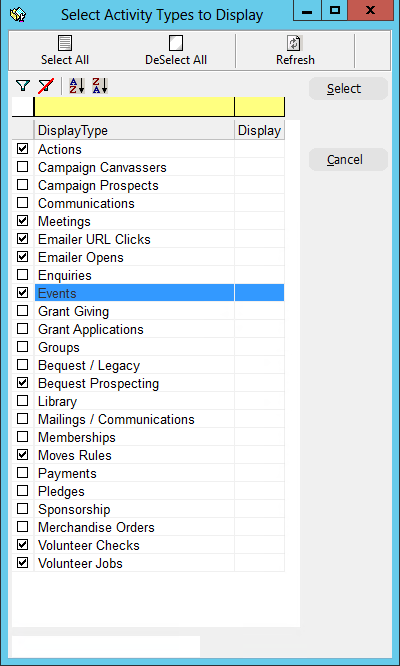Clear filter with the crossed-out funnel icon
The image size is (400, 666).
[x=45, y=86]
